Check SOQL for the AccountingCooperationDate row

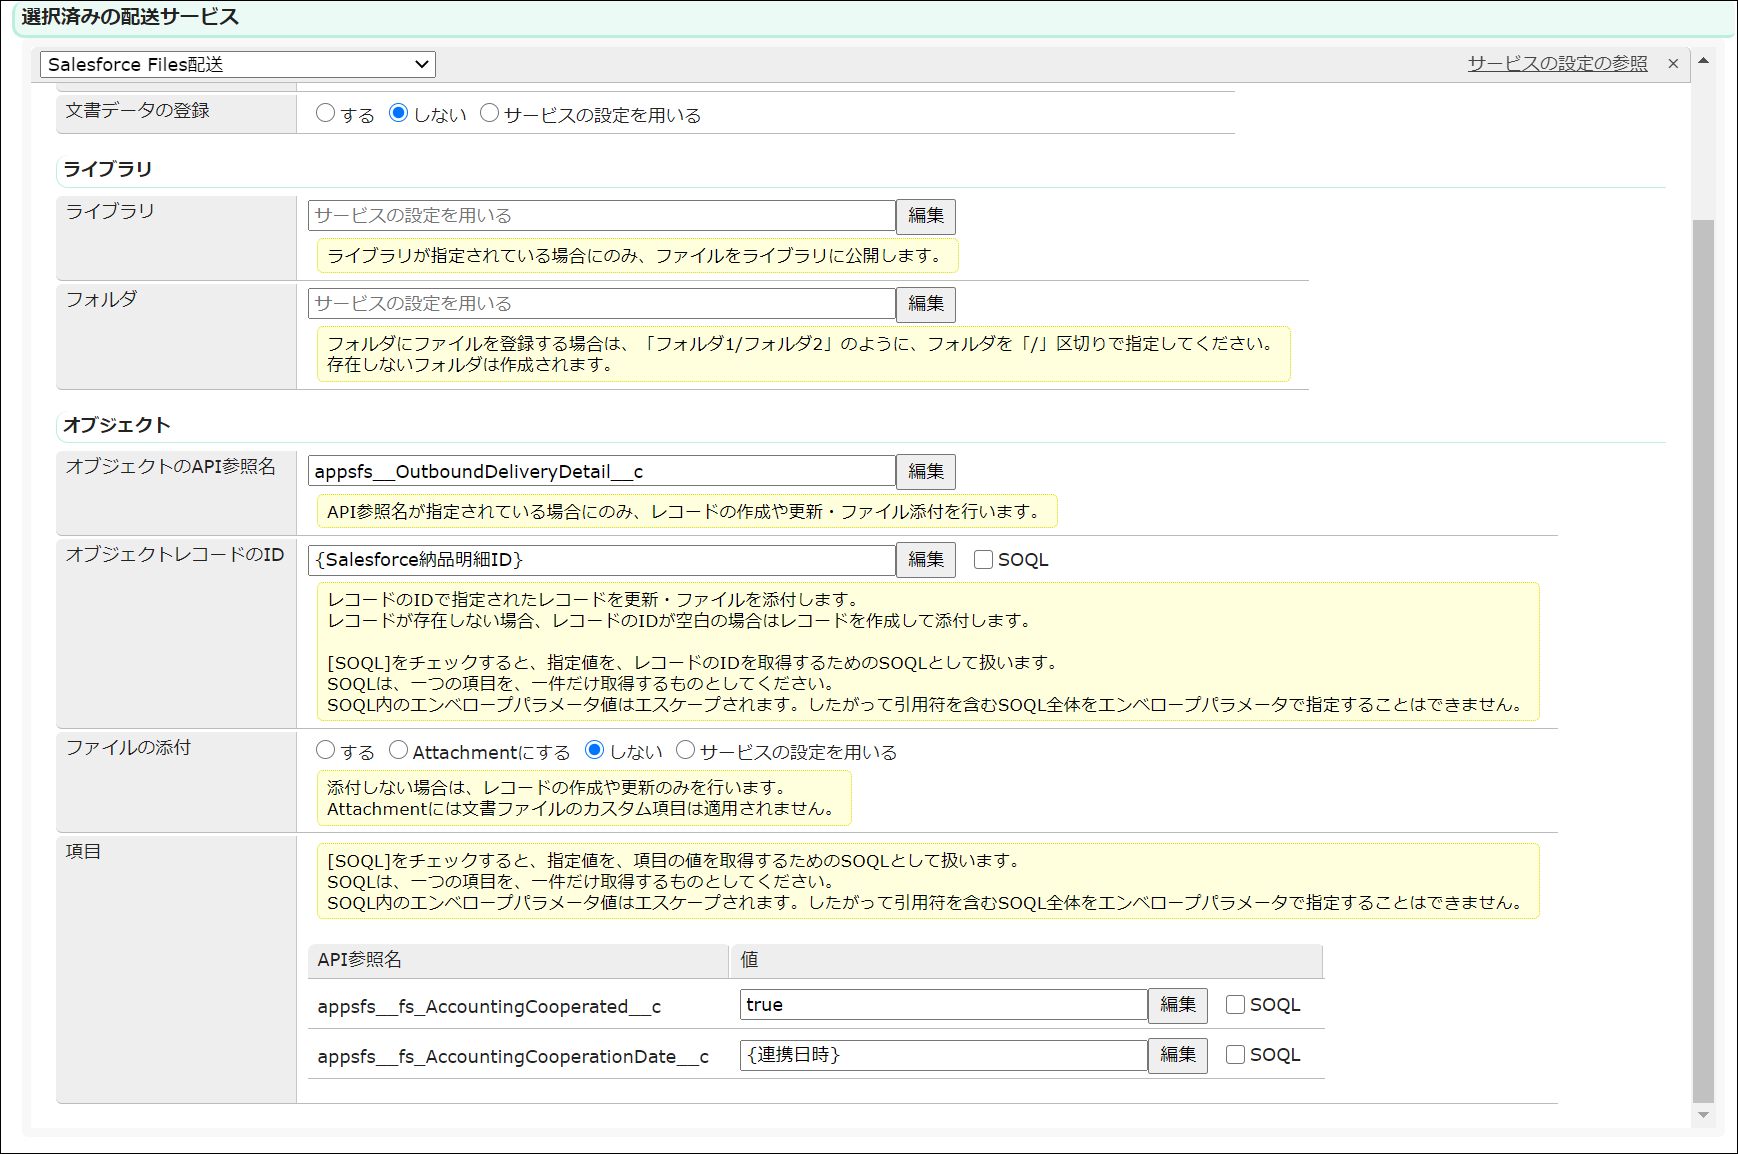pyautogui.click(x=1236, y=1055)
